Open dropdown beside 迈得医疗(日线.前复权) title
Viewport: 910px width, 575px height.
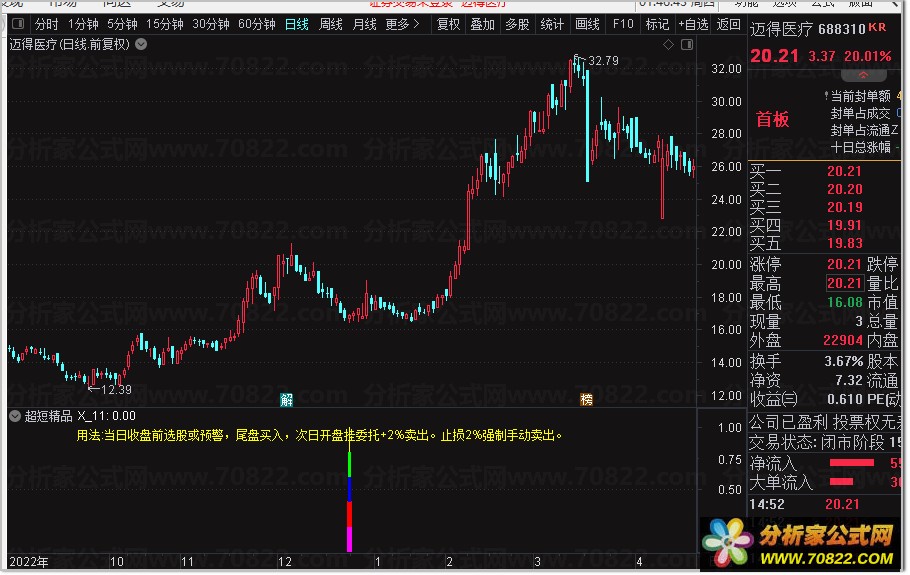pos(141,44)
